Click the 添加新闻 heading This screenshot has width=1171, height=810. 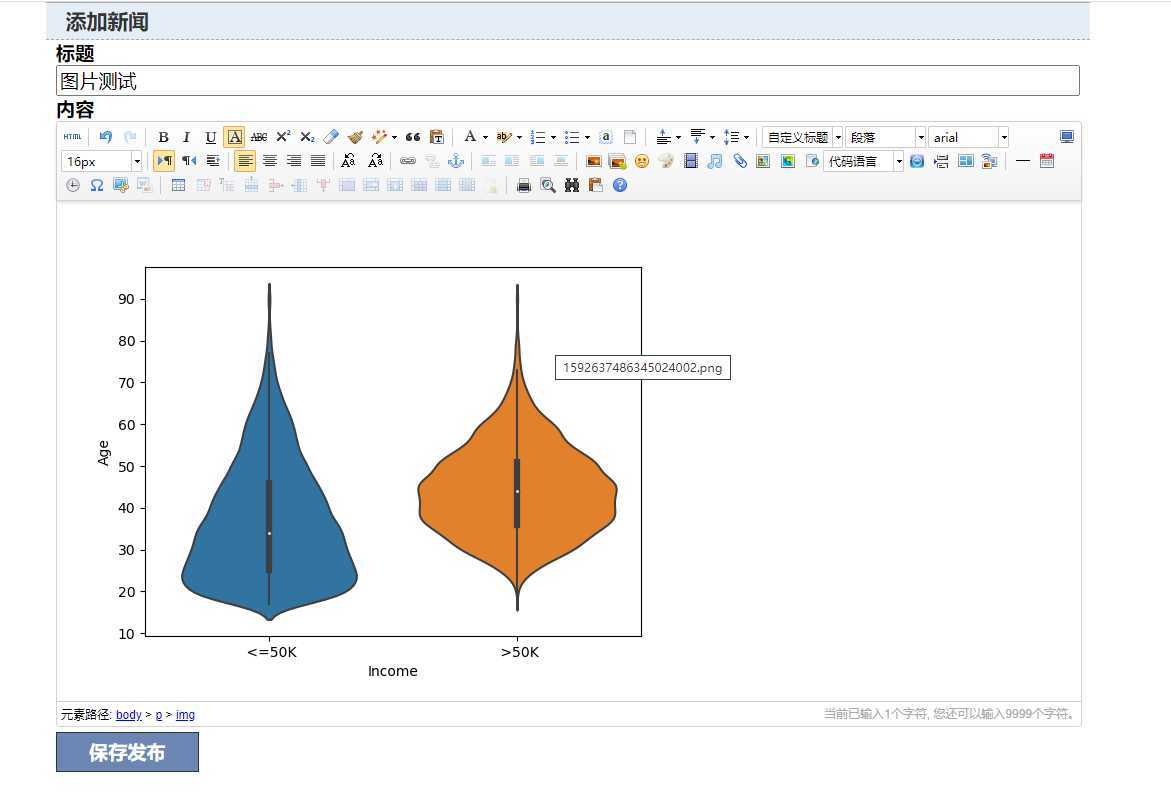107,22
